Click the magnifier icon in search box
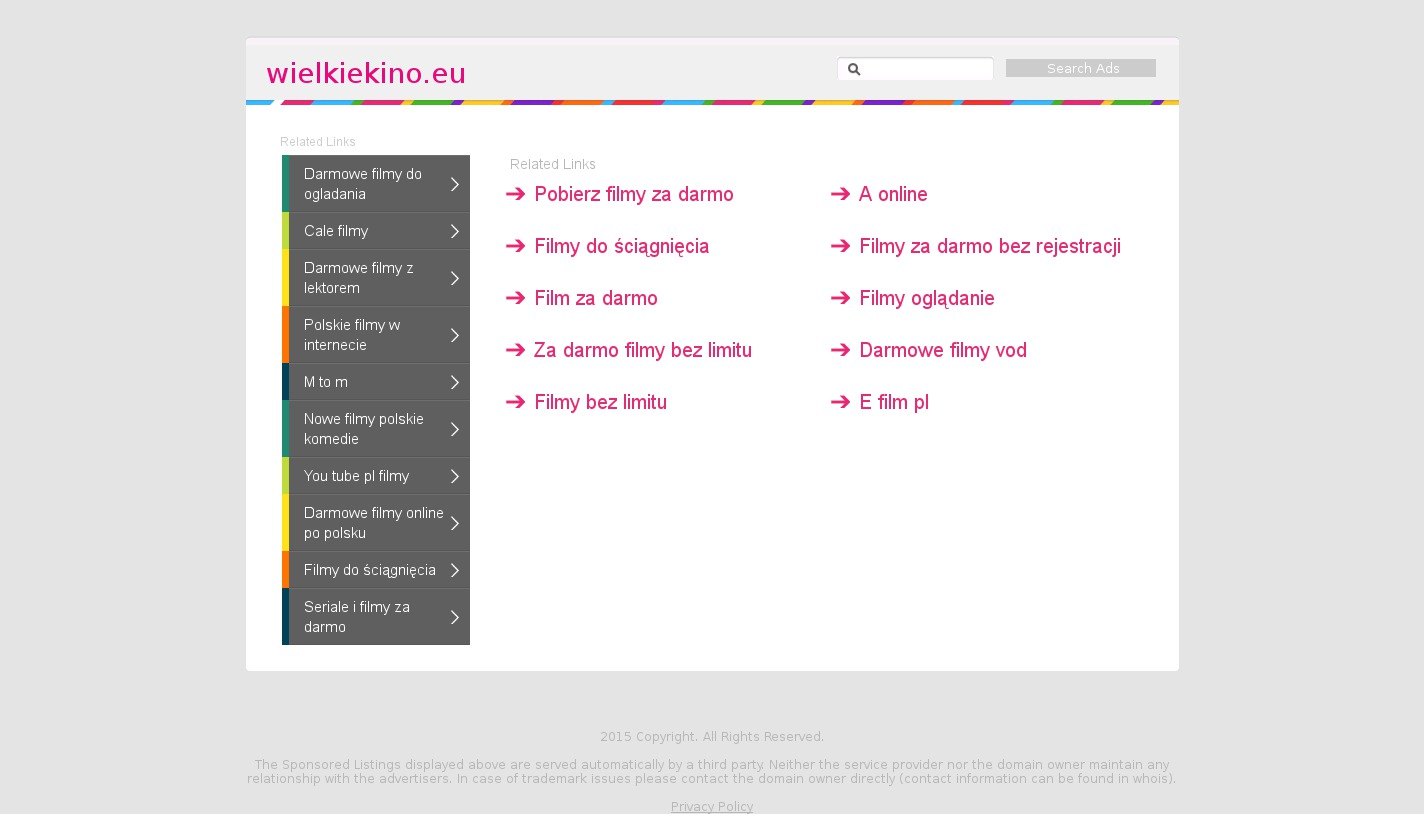Image resolution: width=1424 pixels, height=814 pixels. 854,69
